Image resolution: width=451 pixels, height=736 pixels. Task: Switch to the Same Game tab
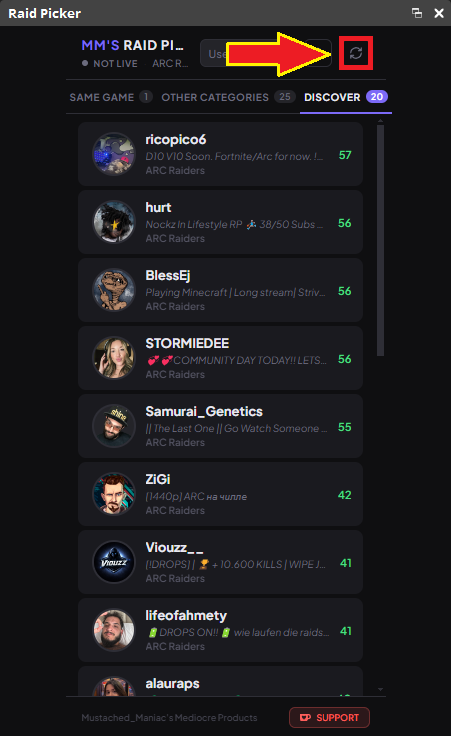click(110, 97)
